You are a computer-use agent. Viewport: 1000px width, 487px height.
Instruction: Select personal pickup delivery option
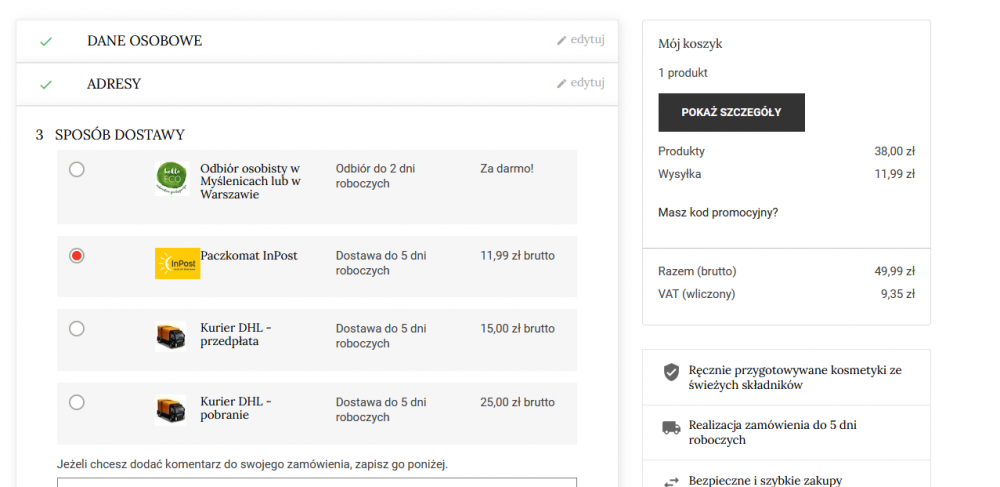click(x=77, y=170)
